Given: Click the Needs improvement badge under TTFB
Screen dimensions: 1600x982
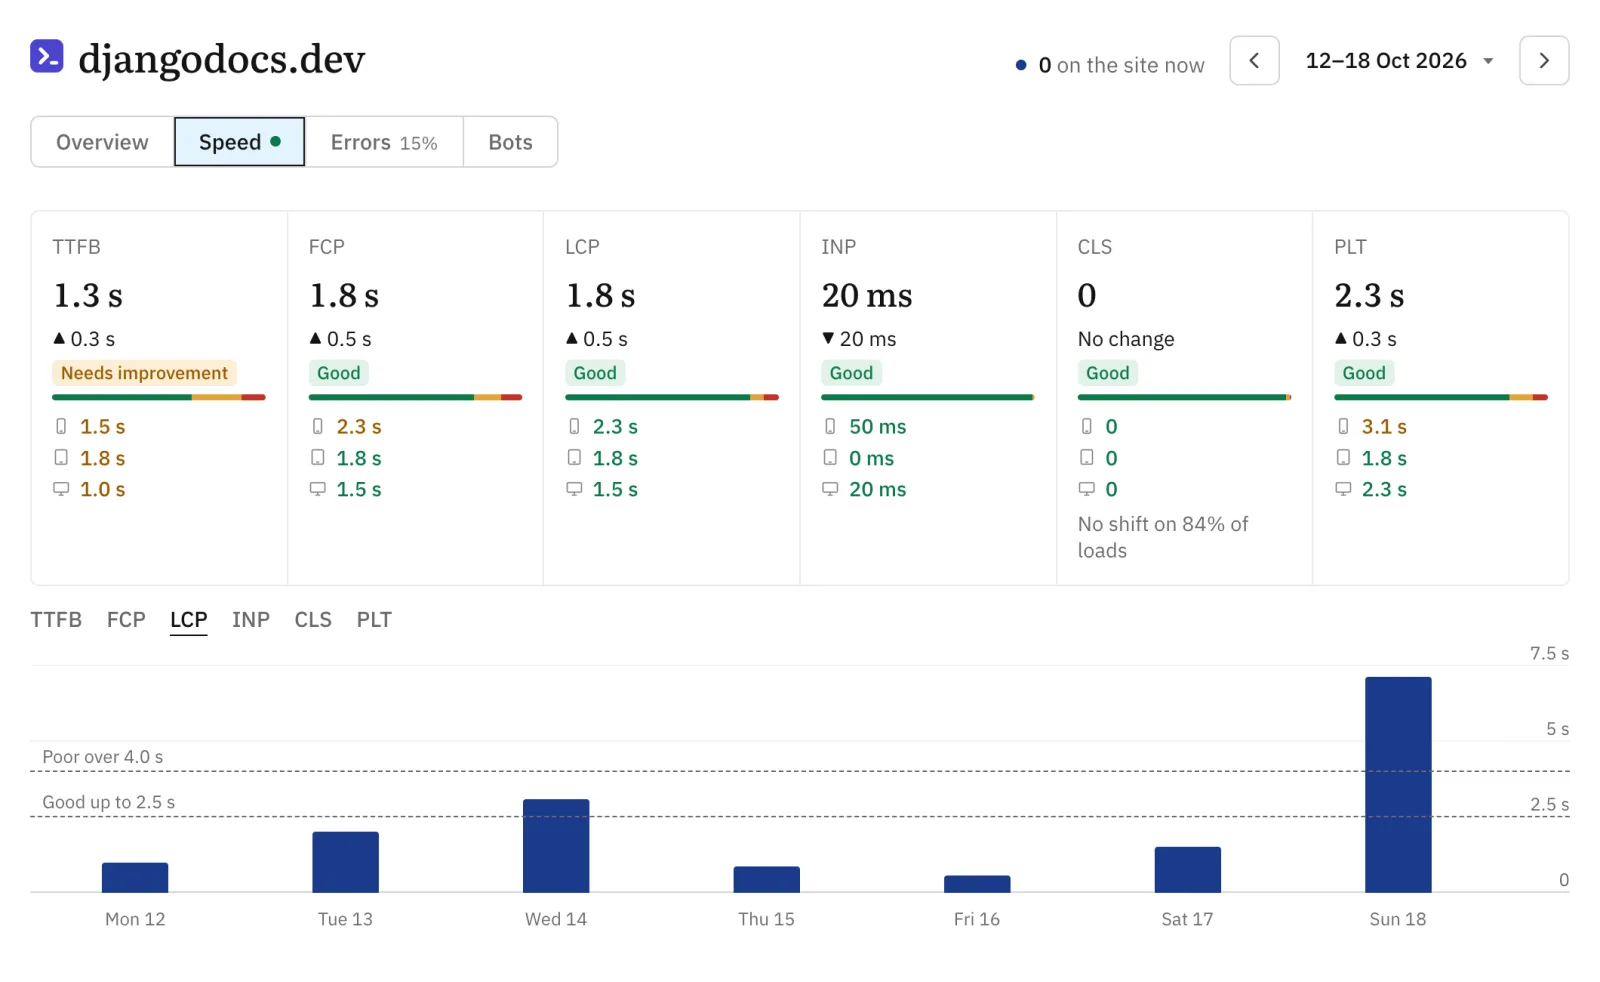Looking at the screenshot, I should pyautogui.click(x=144, y=373).
